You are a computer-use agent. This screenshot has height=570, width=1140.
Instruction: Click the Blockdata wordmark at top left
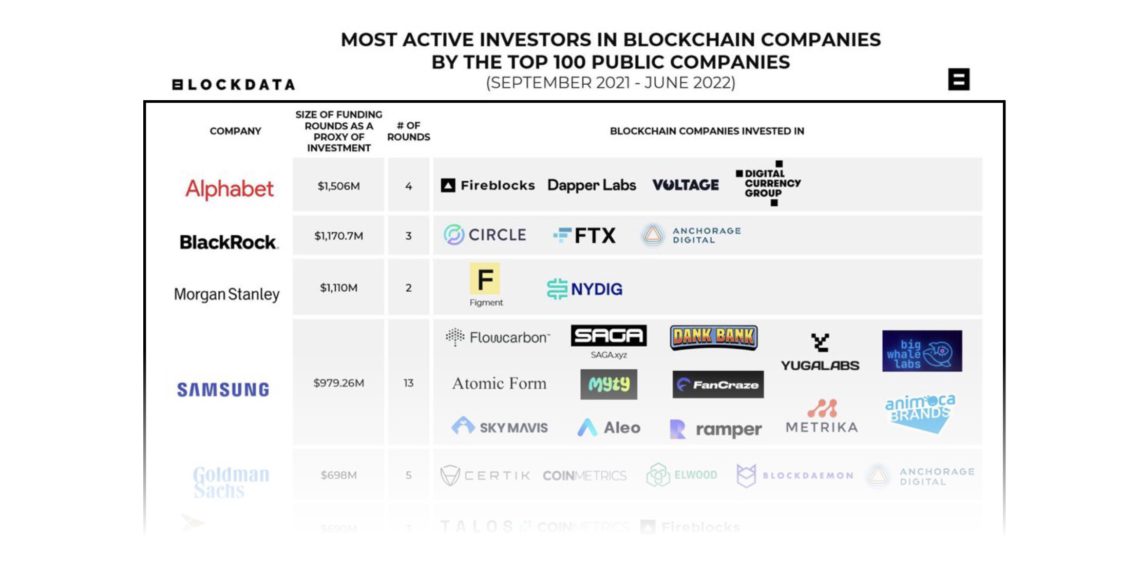tap(233, 85)
